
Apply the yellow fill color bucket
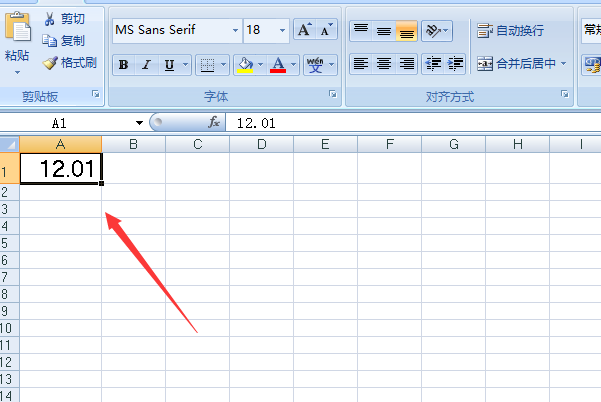[245, 66]
